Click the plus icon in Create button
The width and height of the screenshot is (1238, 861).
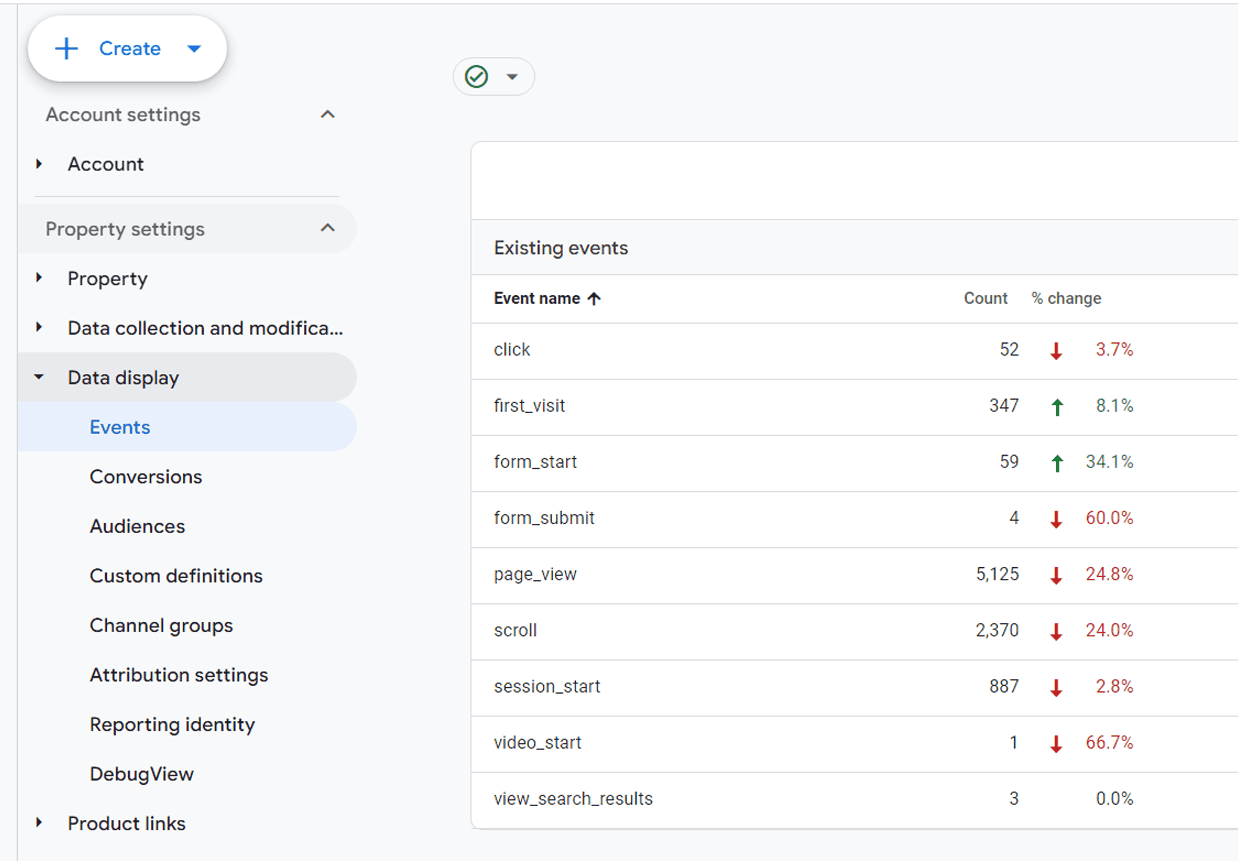pyautogui.click(x=66, y=48)
